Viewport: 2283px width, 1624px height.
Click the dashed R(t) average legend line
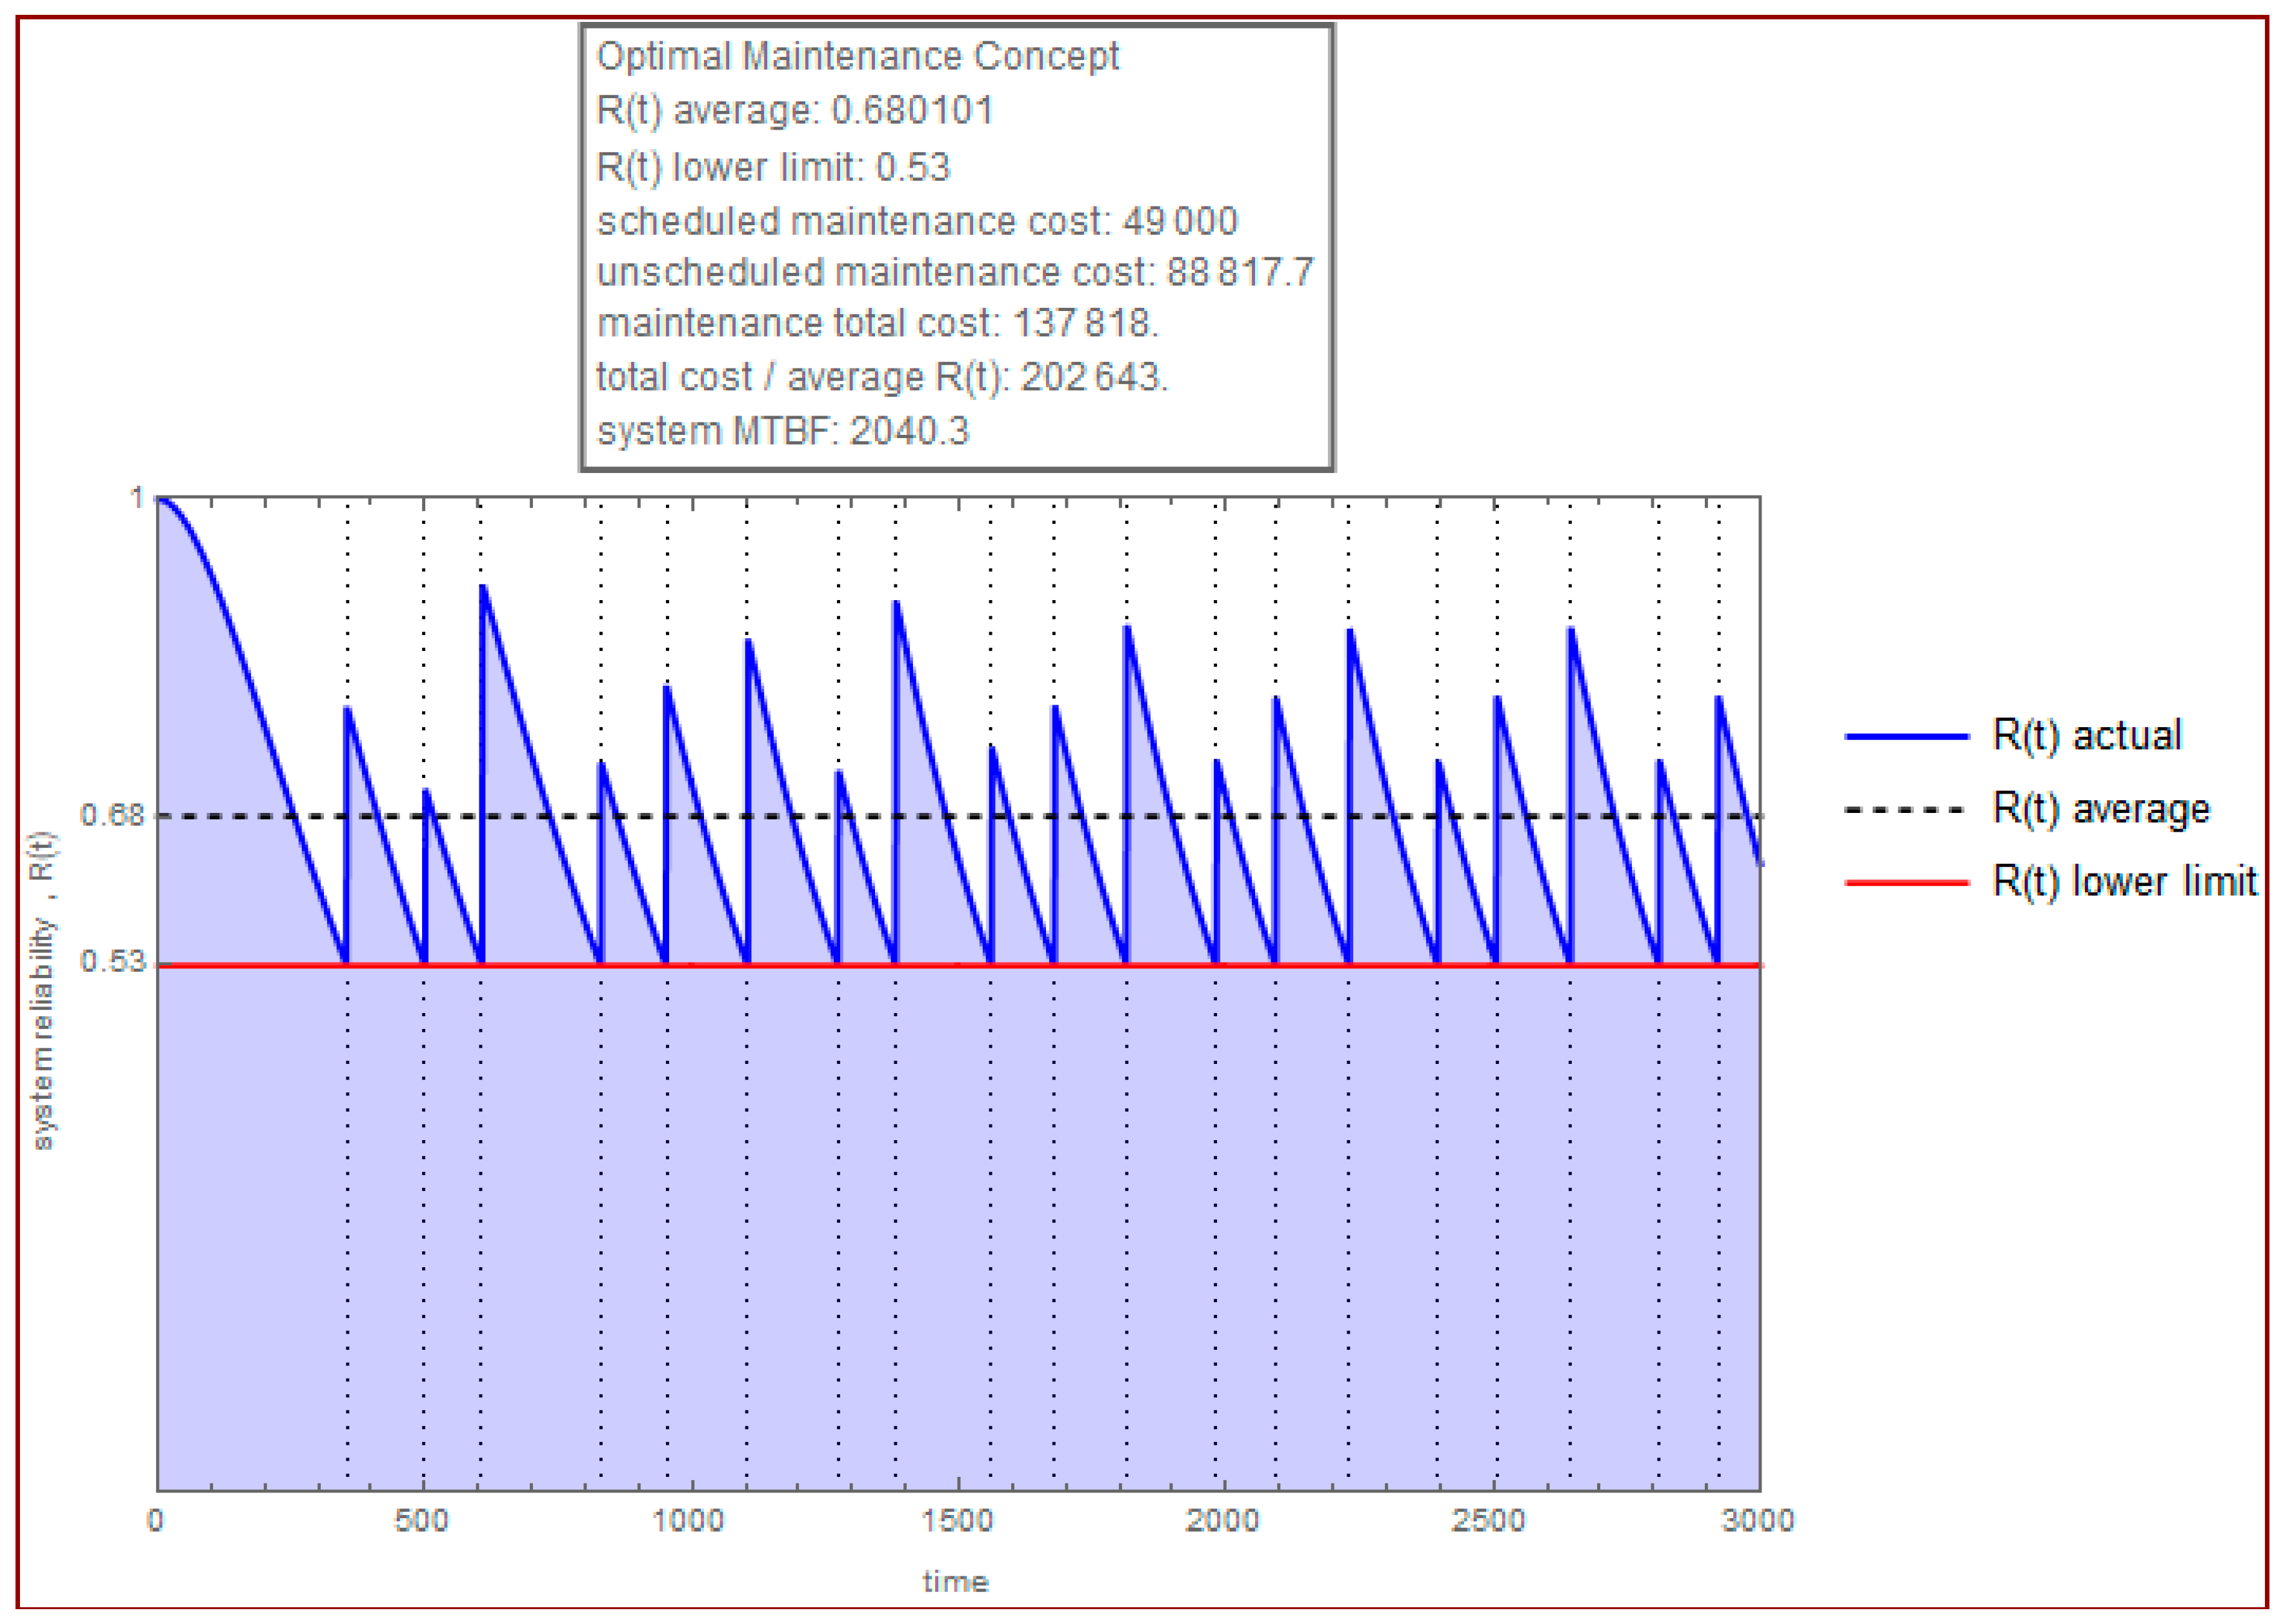[x=1906, y=809]
